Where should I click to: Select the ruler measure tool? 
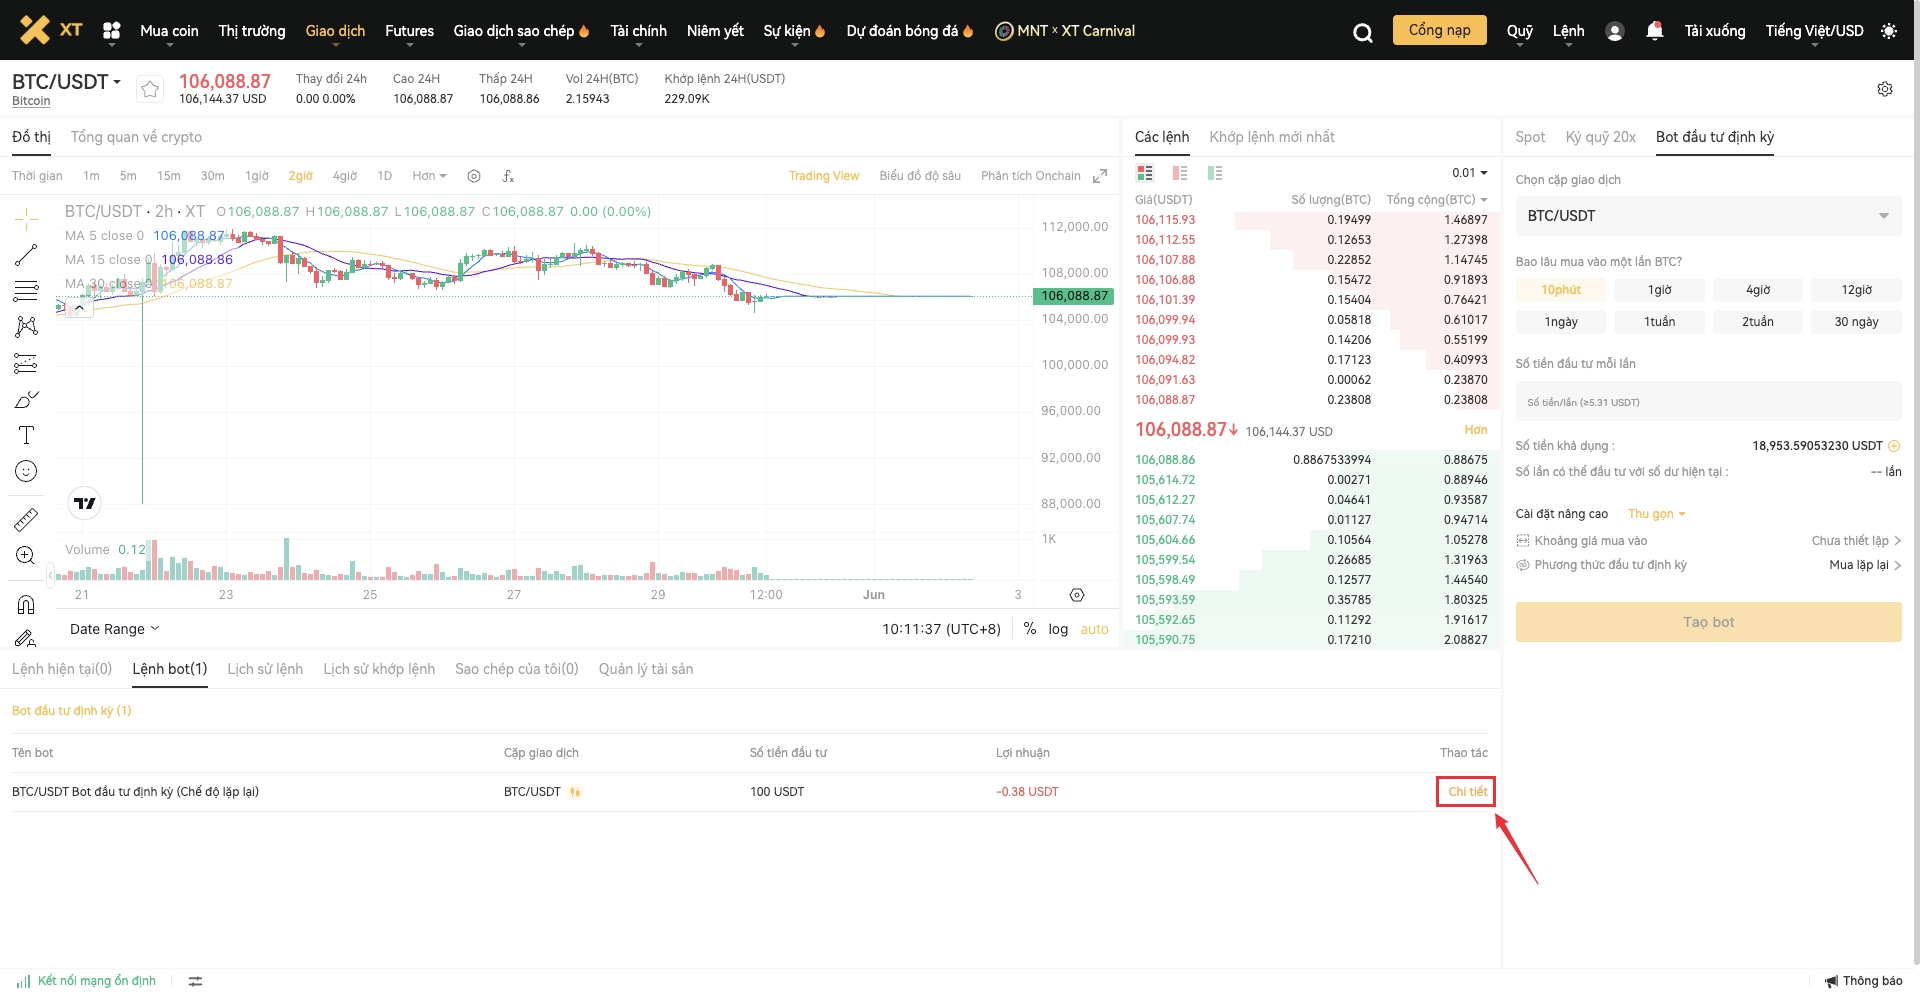click(26, 519)
